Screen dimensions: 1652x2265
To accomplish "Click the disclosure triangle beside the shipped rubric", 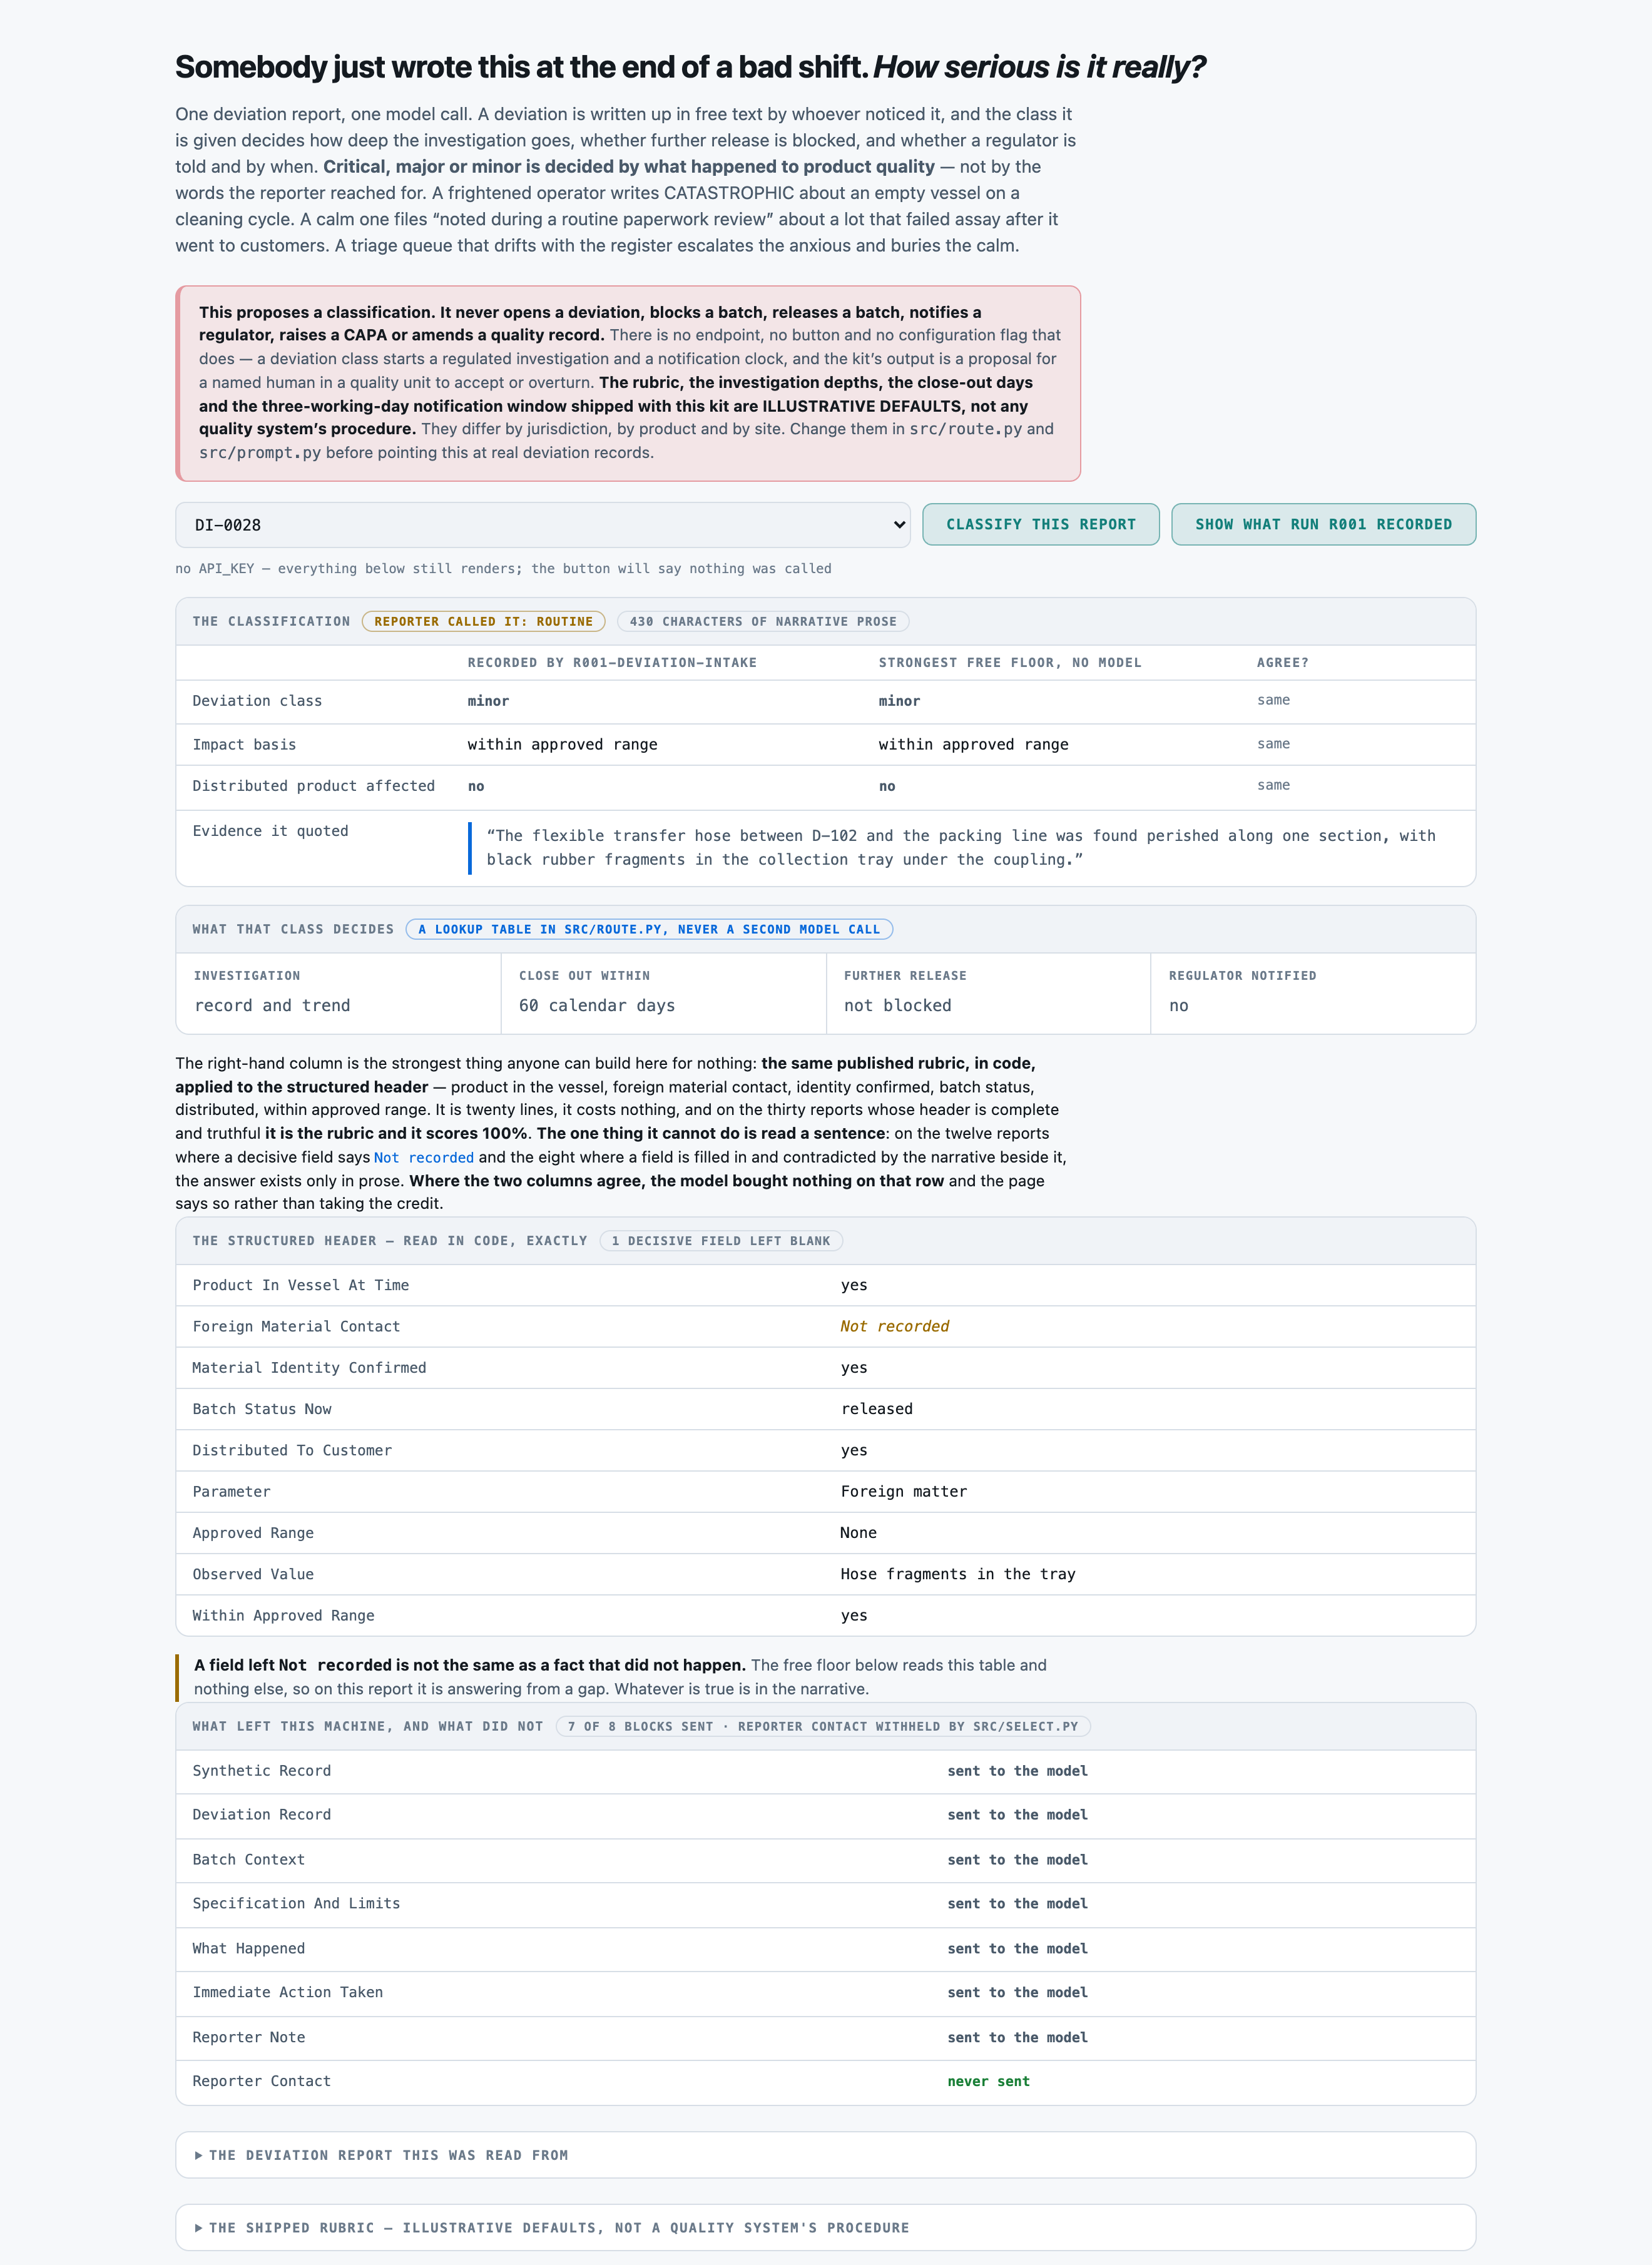I will pos(199,2228).
